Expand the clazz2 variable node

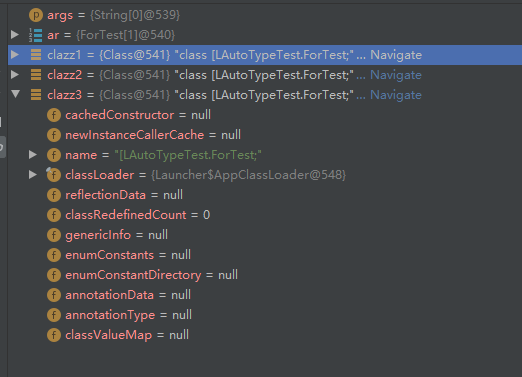(15, 74)
